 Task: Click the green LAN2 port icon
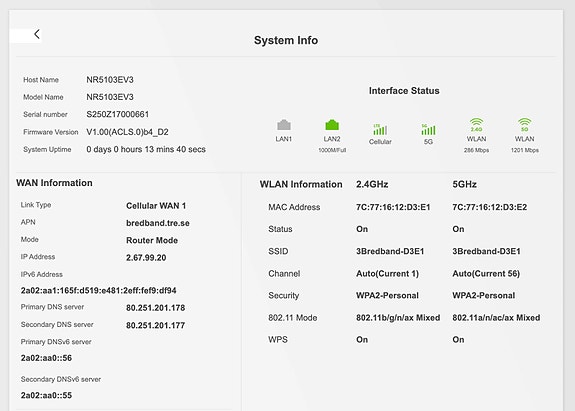click(x=332, y=125)
